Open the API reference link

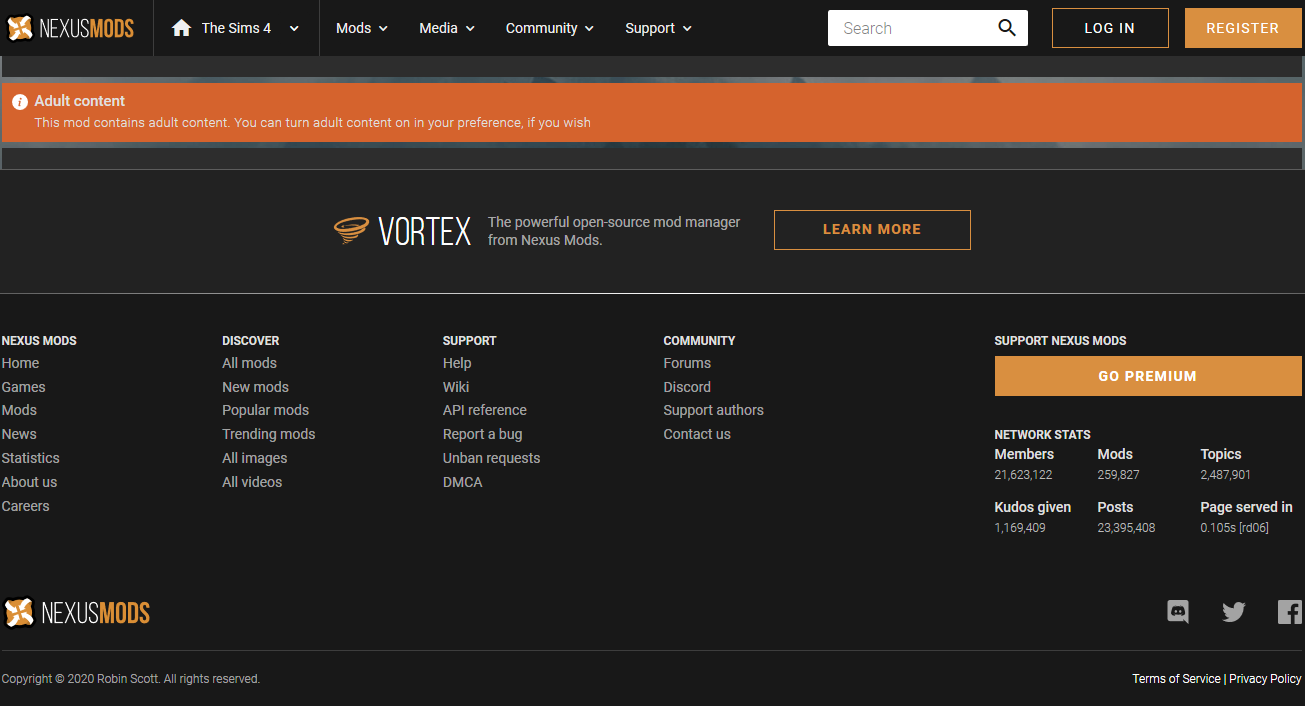pyautogui.click(x=485, y=410)
